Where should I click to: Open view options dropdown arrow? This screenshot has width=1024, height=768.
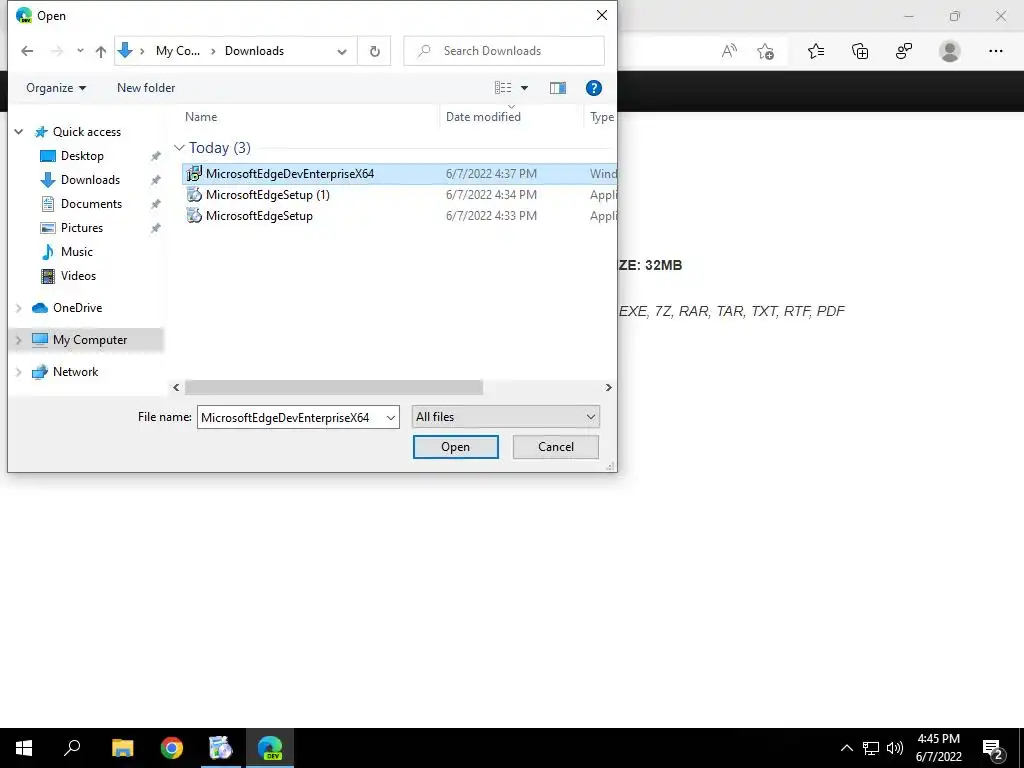pos(524,88)
